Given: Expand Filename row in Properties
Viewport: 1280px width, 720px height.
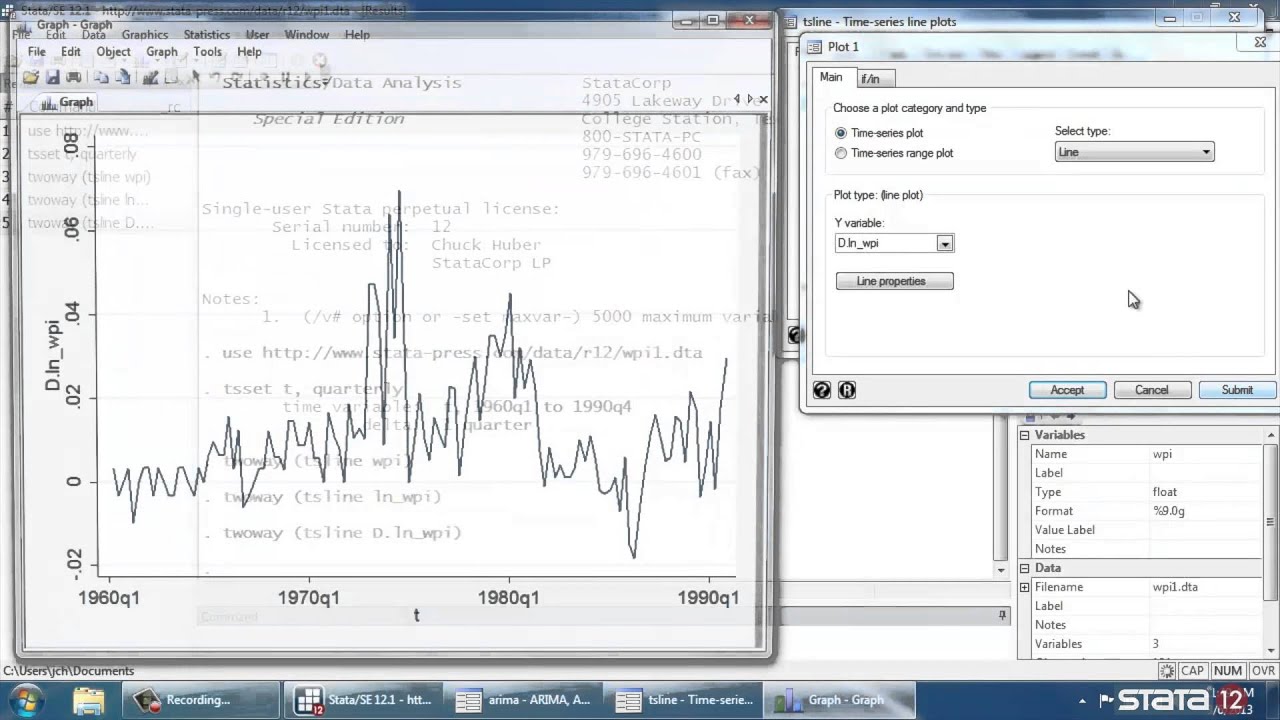Looking at the screenshot, I should coord(1024,587).
